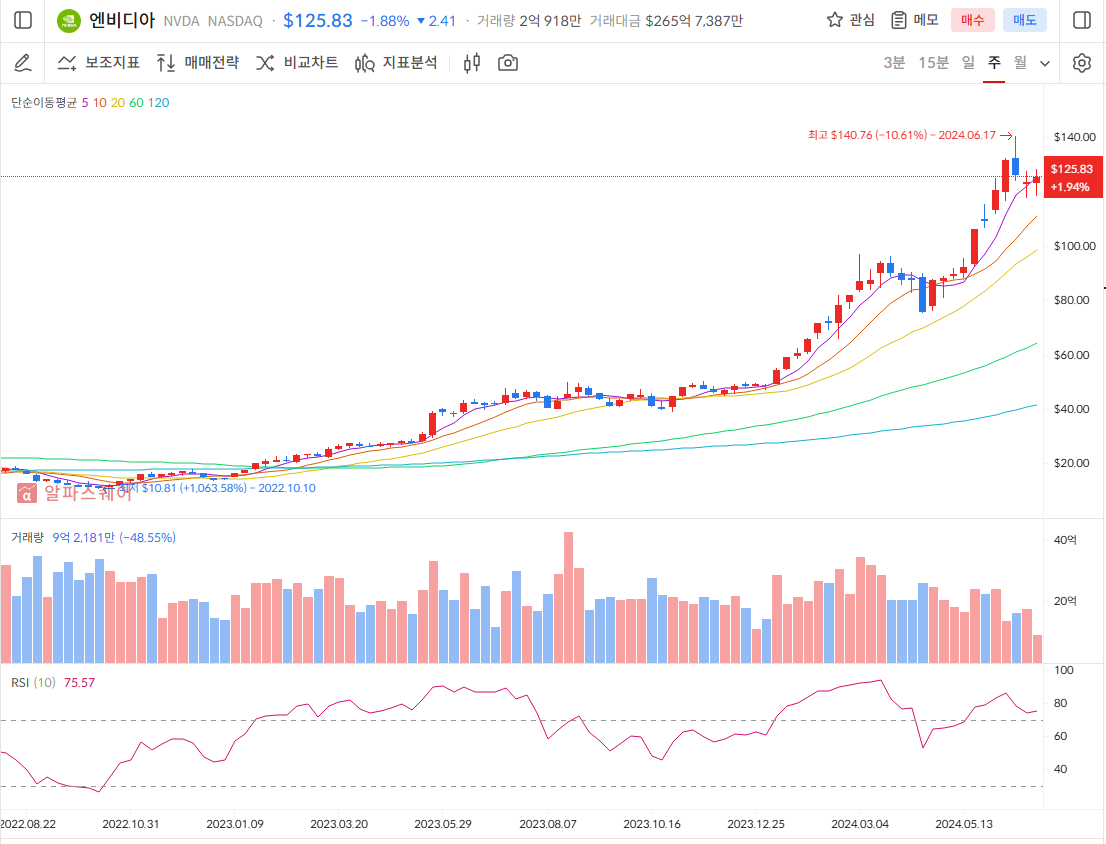Click the 2024.06.17 high blue candlestick

1016,164
